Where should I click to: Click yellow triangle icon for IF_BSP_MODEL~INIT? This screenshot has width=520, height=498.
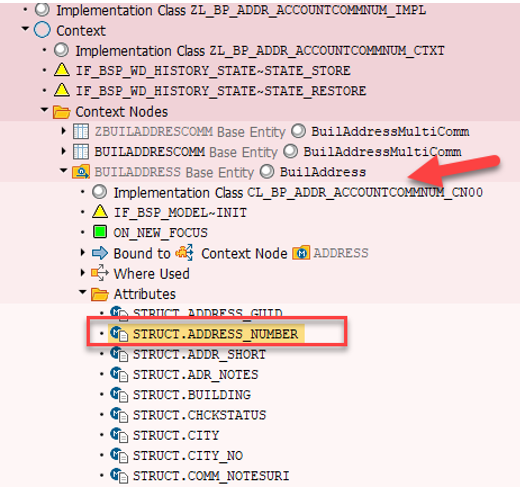(x=100, y=212)
